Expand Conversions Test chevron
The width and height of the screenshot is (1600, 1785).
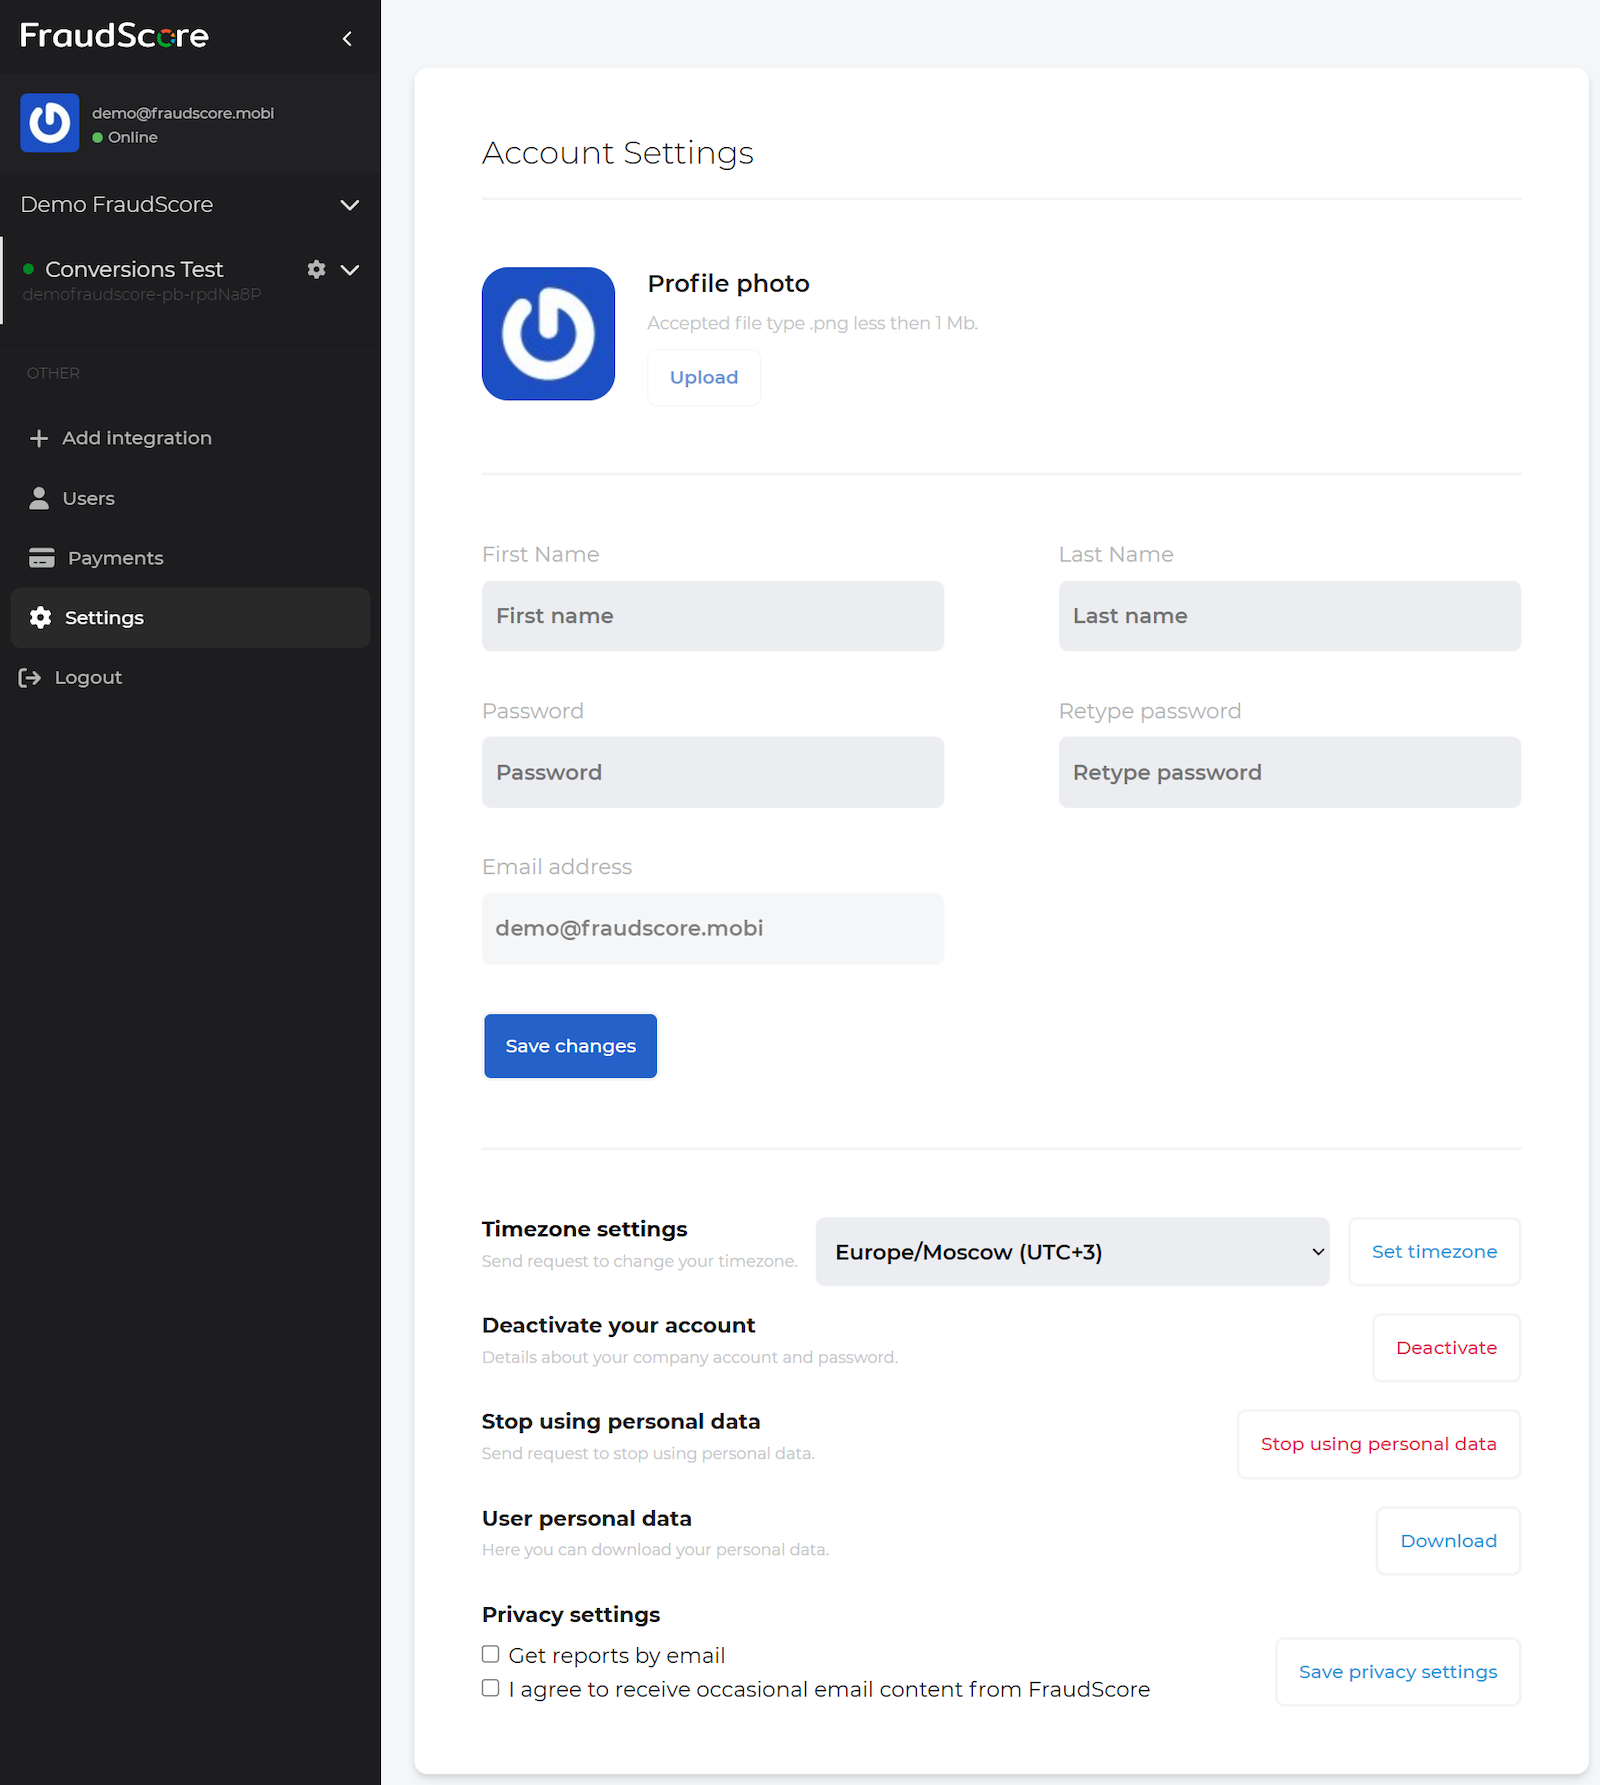[350, 270]
